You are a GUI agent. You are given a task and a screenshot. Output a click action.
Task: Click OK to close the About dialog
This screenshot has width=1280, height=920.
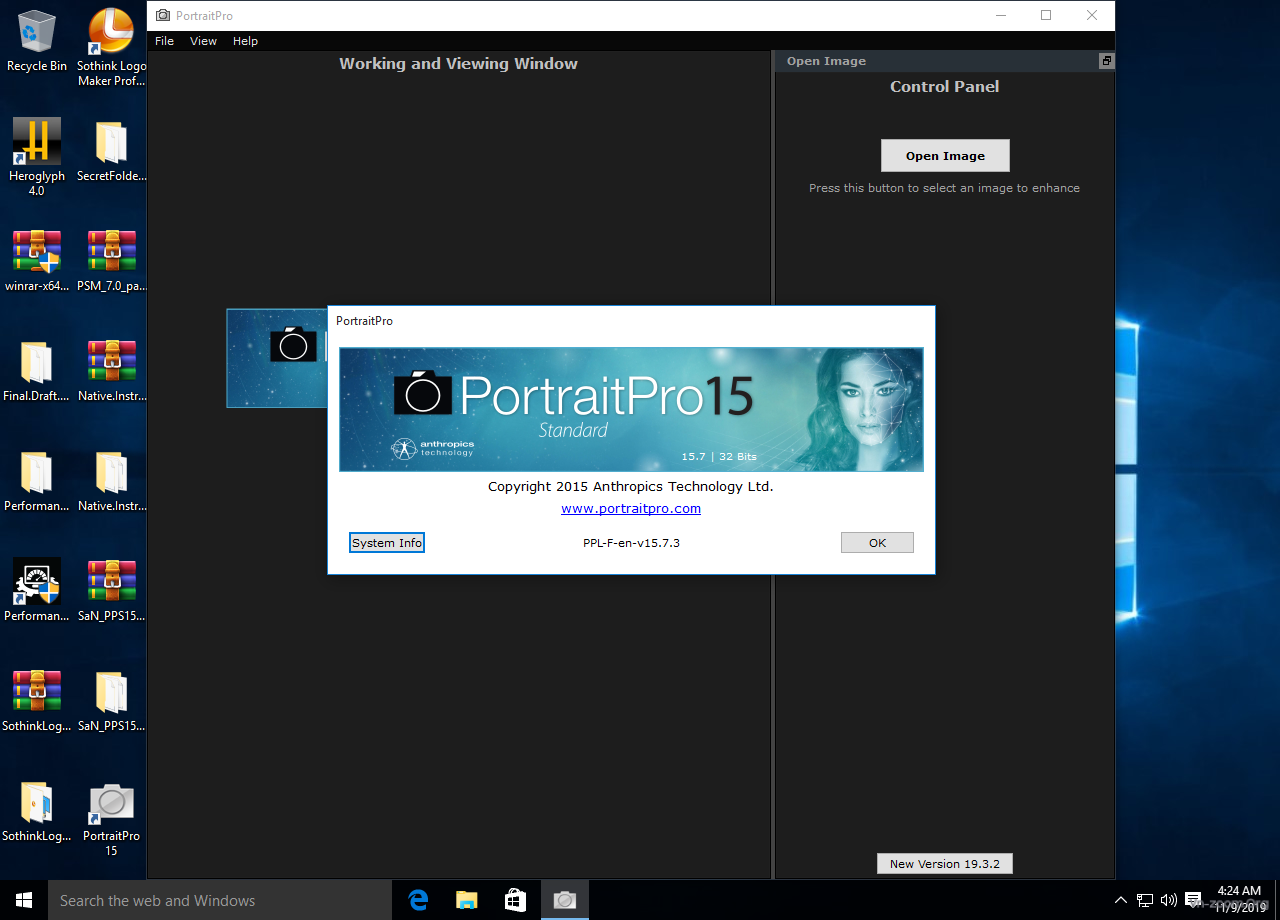877,542
